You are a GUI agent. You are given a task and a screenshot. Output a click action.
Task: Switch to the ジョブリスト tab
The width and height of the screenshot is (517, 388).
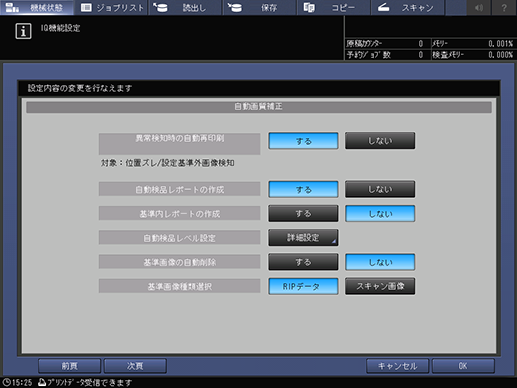pos(111,7)
